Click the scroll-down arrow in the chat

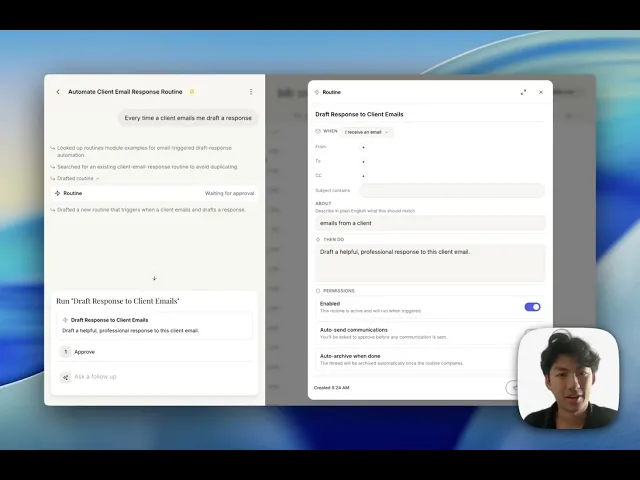pyautogui.click(x=154, y=278)
